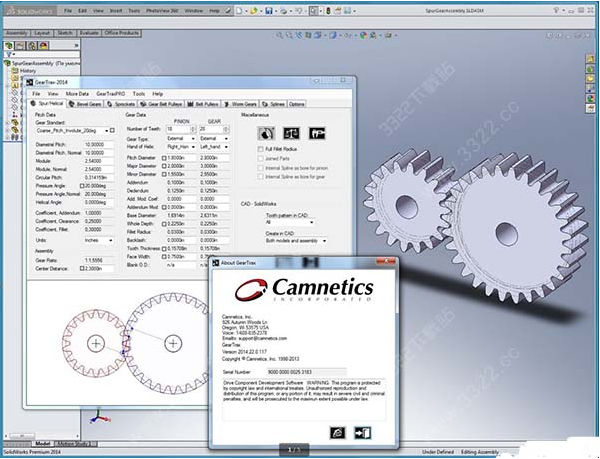The height and width of the screenshot is (459, 600).
Task: Open the Gear Hand of Helix dropdown
Action: point(214,147)
